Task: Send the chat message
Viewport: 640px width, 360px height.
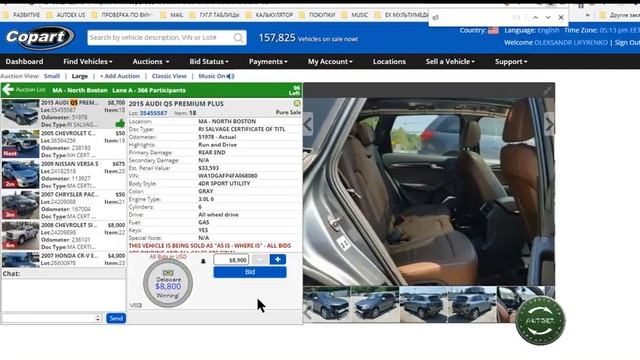Action: pyautogui.click(x=116, y=318)
